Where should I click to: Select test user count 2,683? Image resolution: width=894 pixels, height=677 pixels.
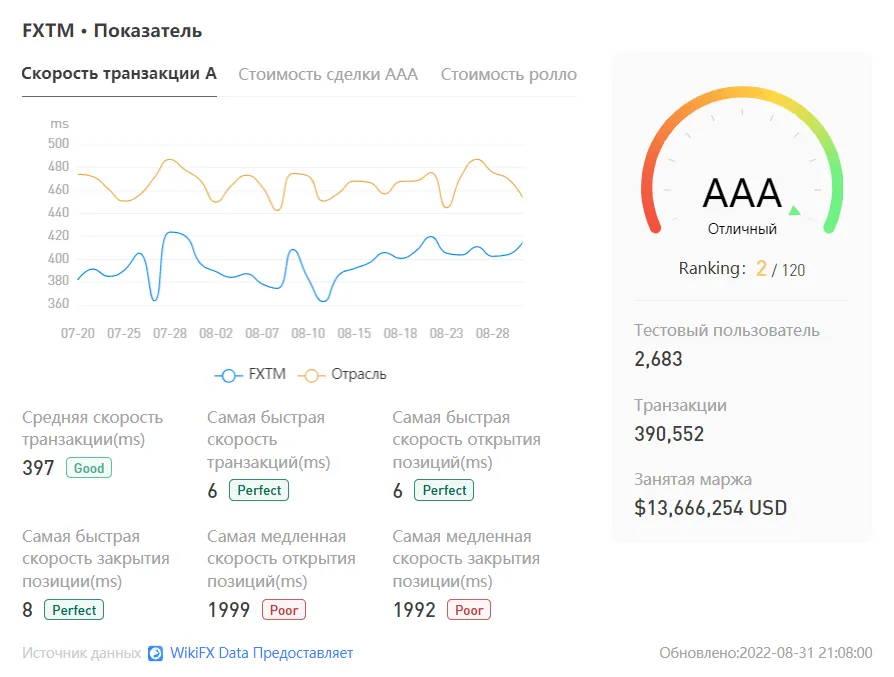click(658, 359)
